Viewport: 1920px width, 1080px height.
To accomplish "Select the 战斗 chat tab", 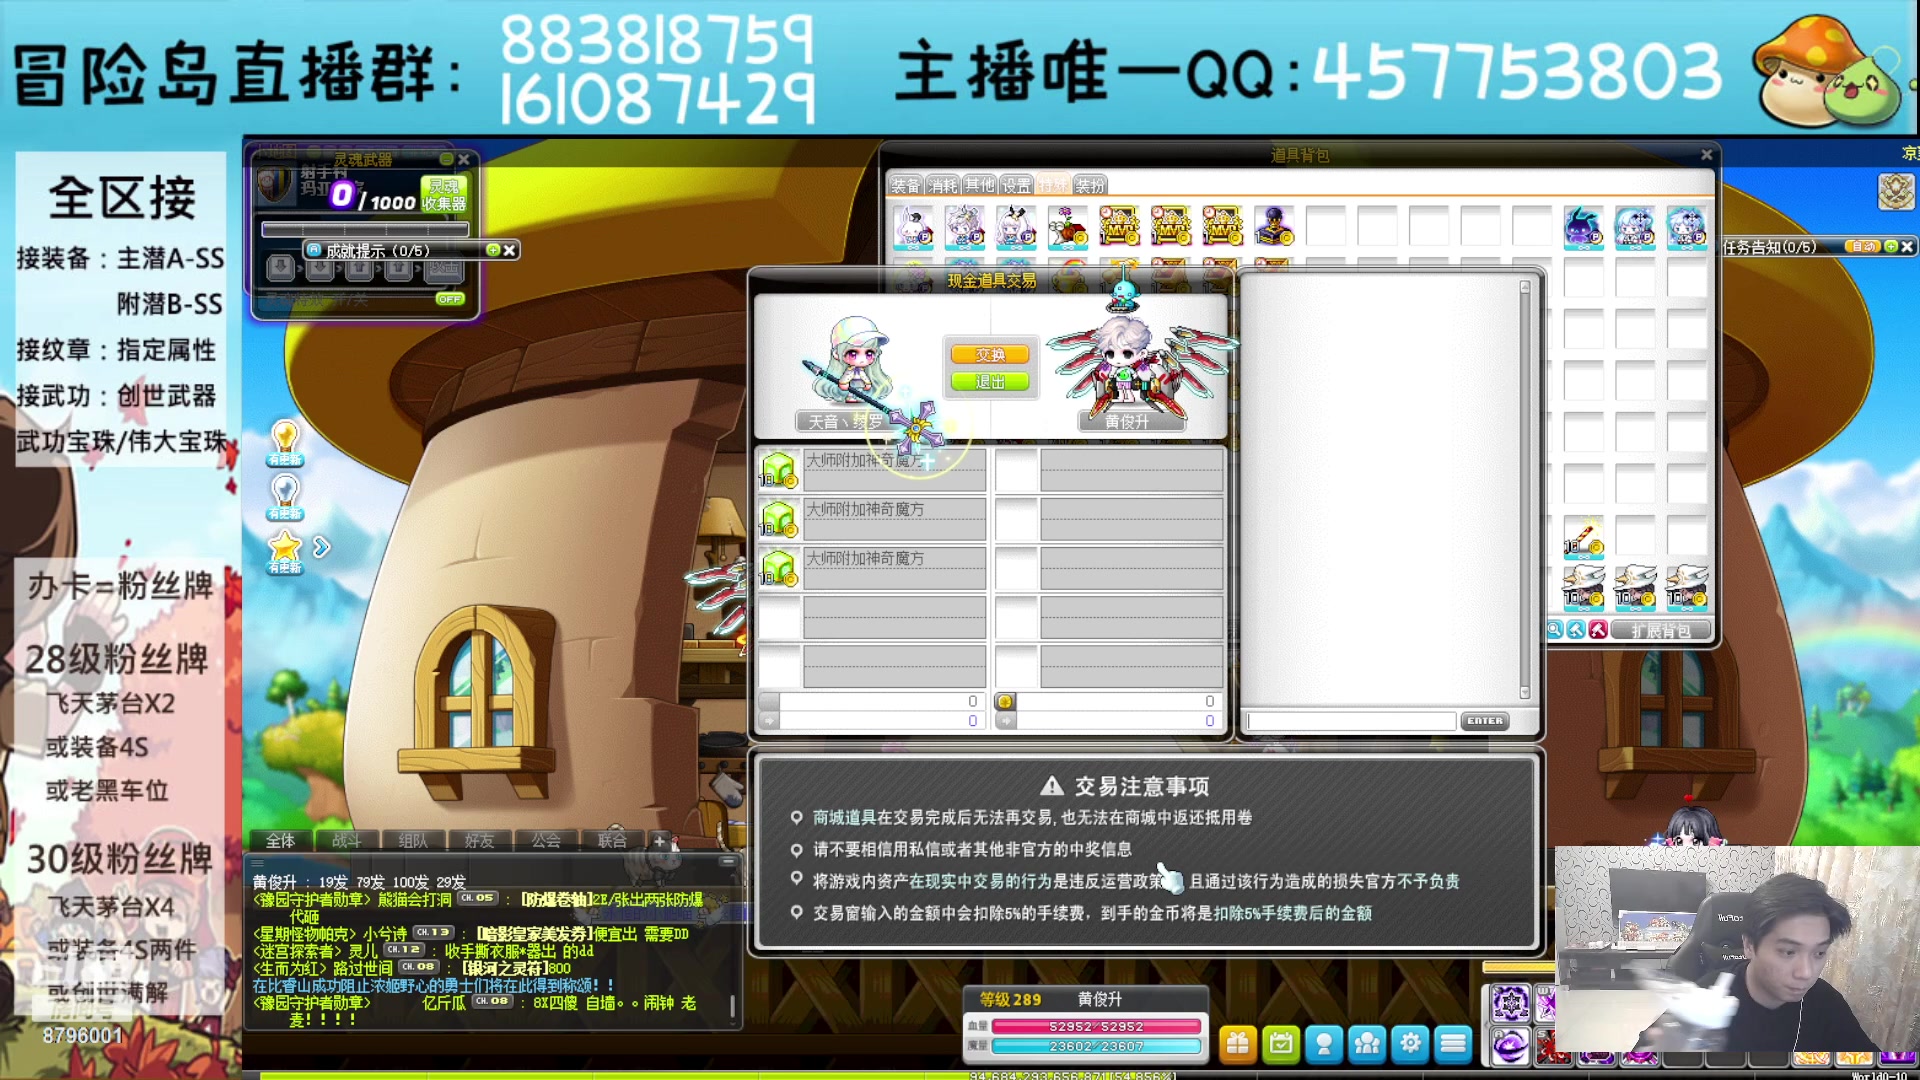I will tap(346, 841).
